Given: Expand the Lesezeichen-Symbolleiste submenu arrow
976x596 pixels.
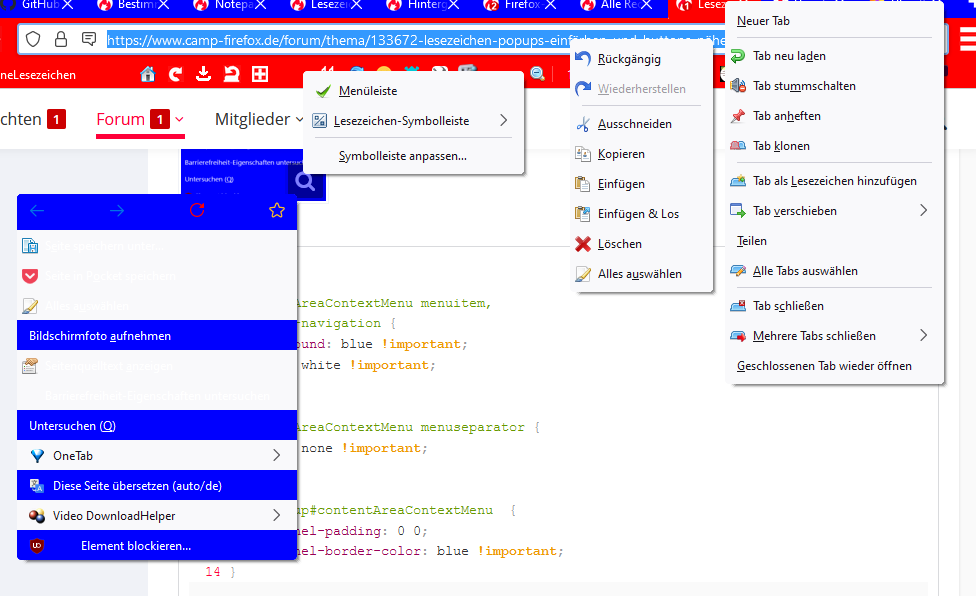Looking at the screenshot, I should (504, 120).
